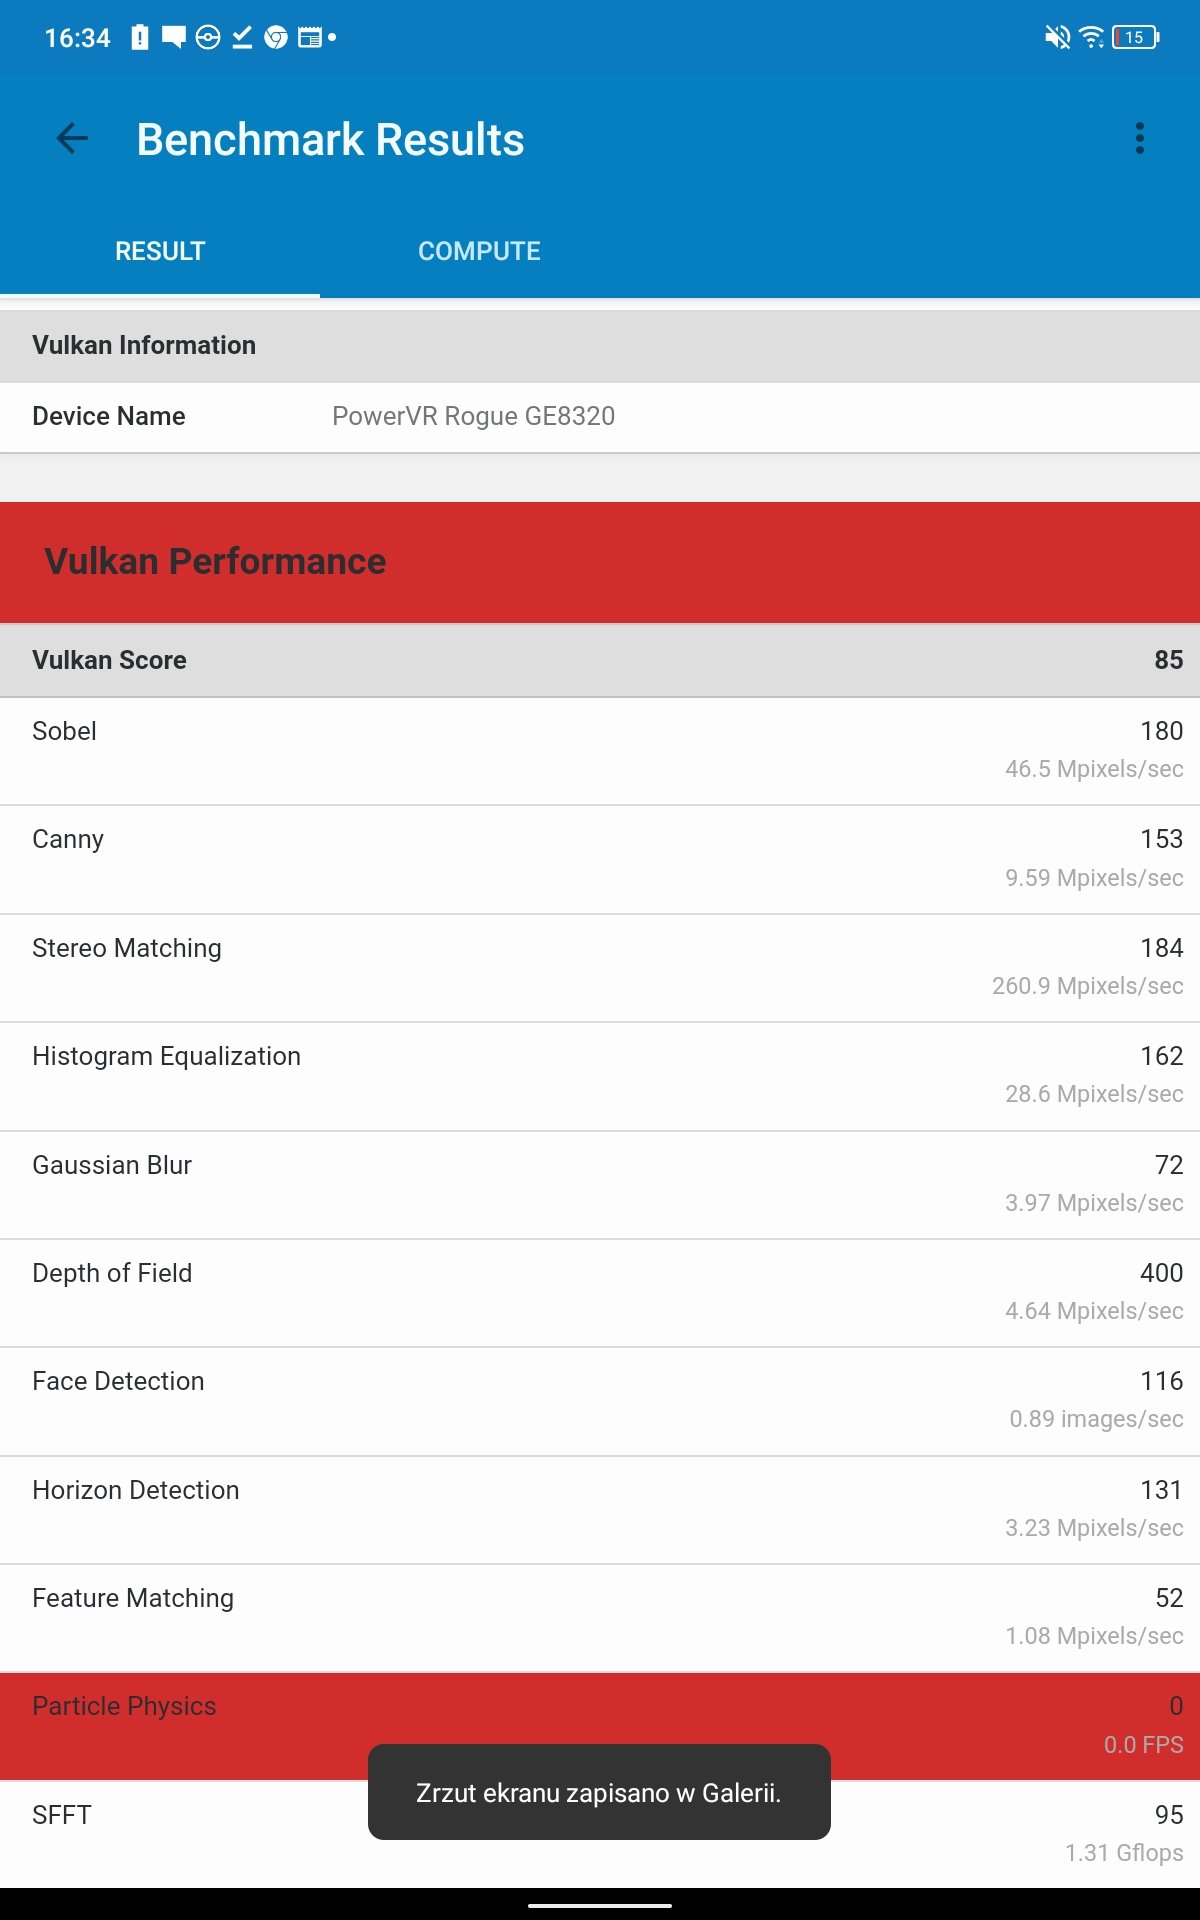Tap the screenshot saved toast message

coord(599,1792)
